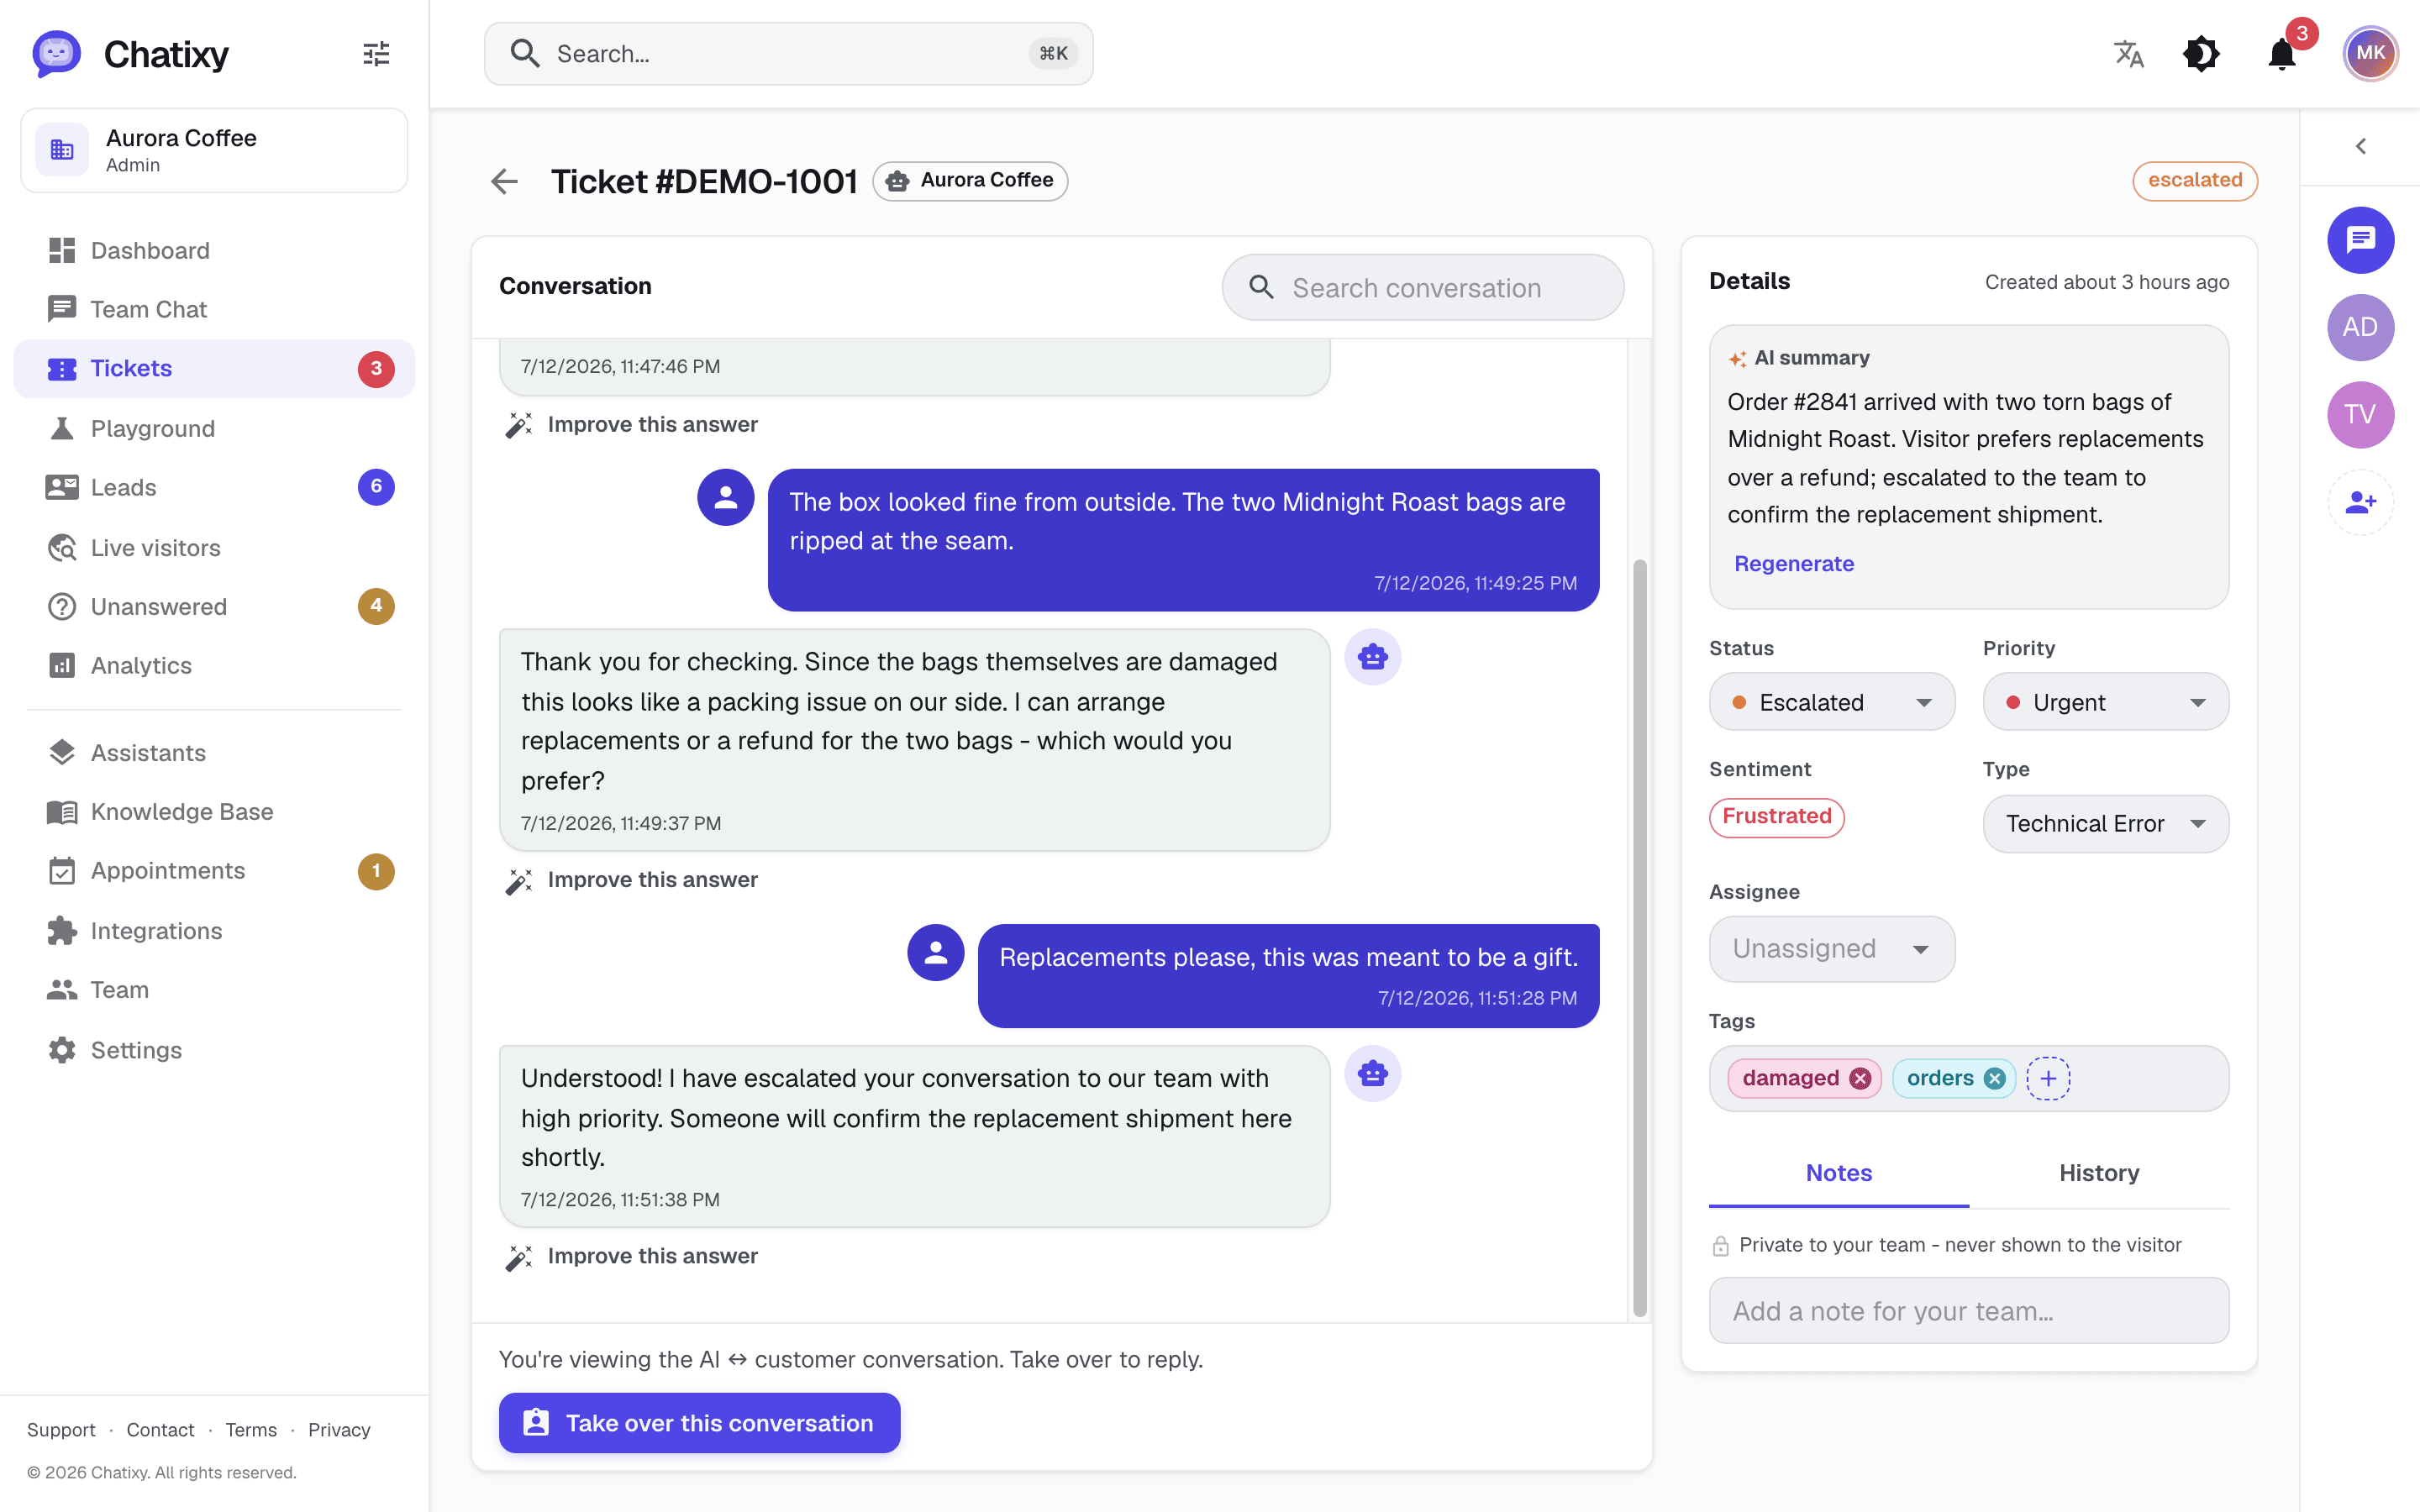Toggle the sidebar settings sliders icon
The height and width of the screenshot is (1512, 2420).
coord(376,54)
